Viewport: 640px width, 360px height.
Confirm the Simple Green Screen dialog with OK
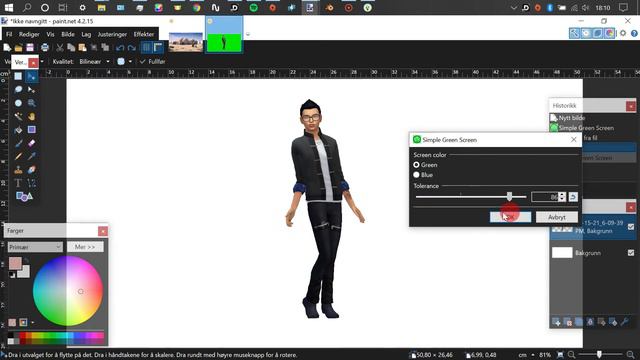click(x=510, y=217)
